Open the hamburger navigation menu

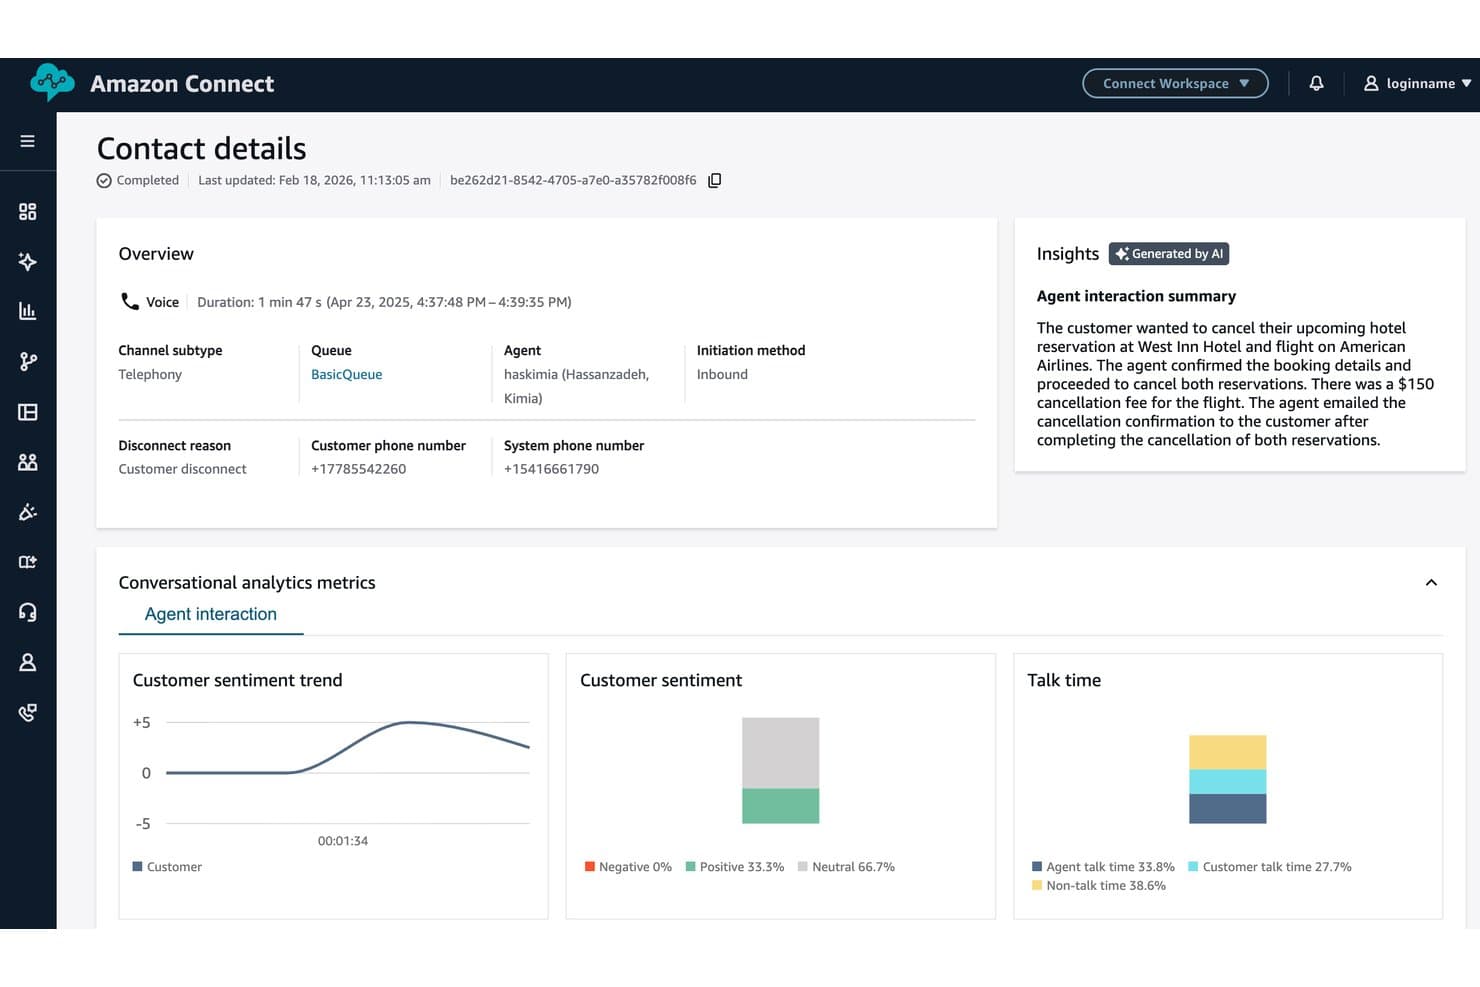click(x=27, y=141)
